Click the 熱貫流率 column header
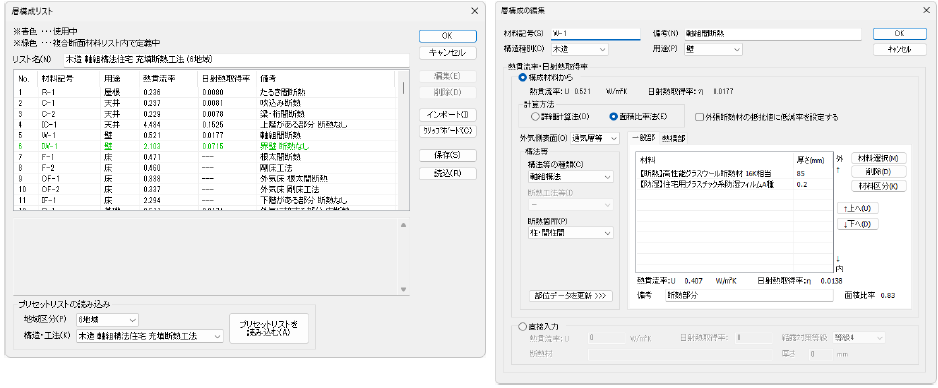Viewport: 938px width, 388px height. click(169, 79)
